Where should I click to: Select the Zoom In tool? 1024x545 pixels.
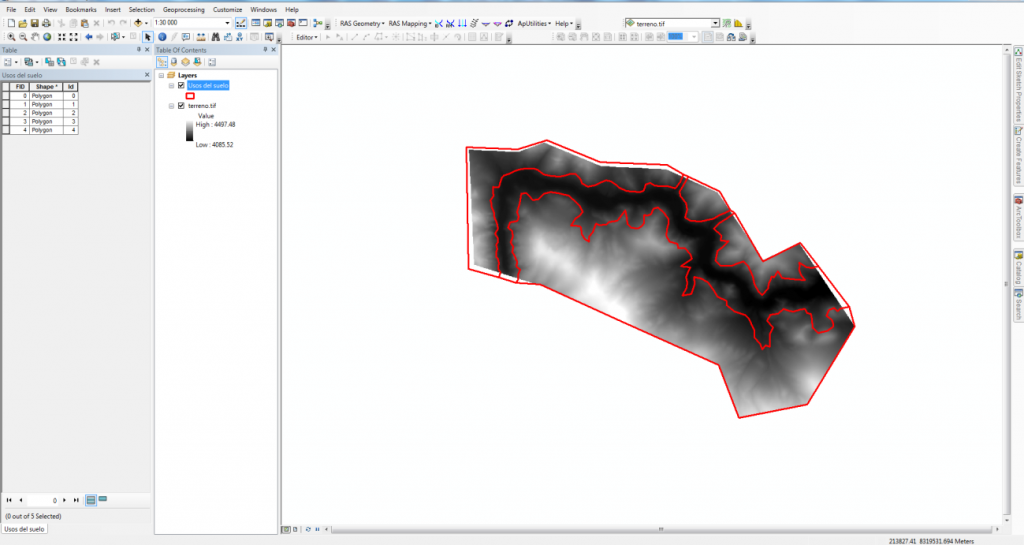coord(10,37)
